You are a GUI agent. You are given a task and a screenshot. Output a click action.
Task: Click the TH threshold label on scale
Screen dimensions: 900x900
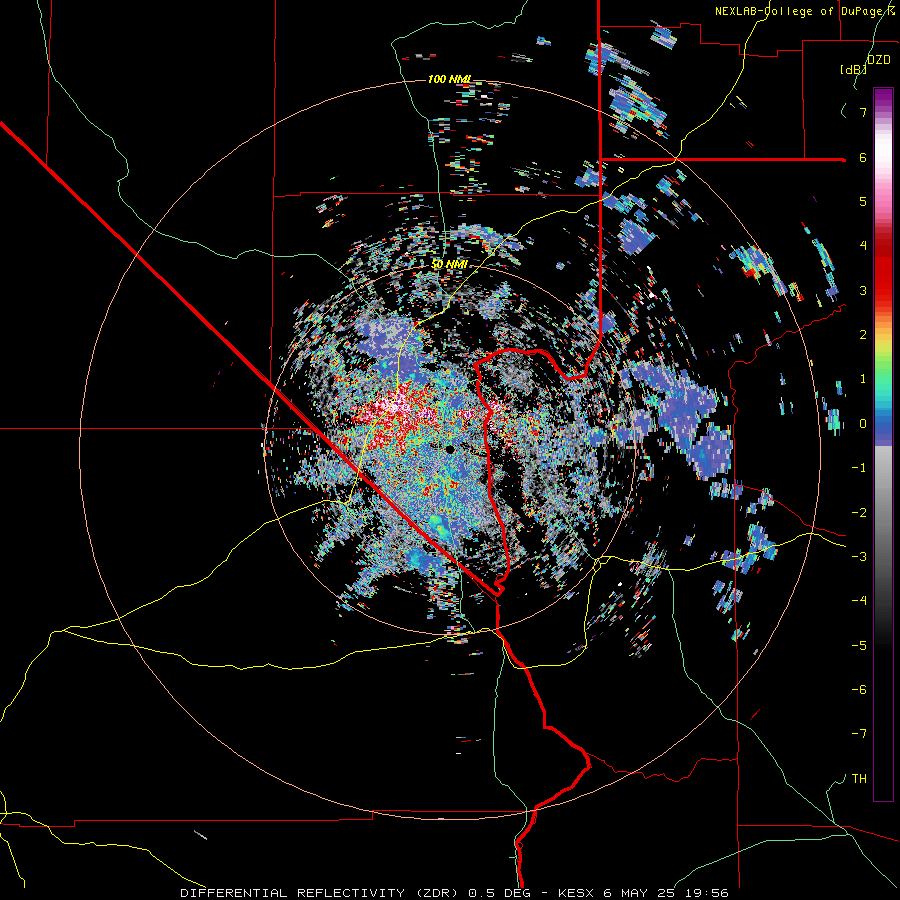click(859, 779)
